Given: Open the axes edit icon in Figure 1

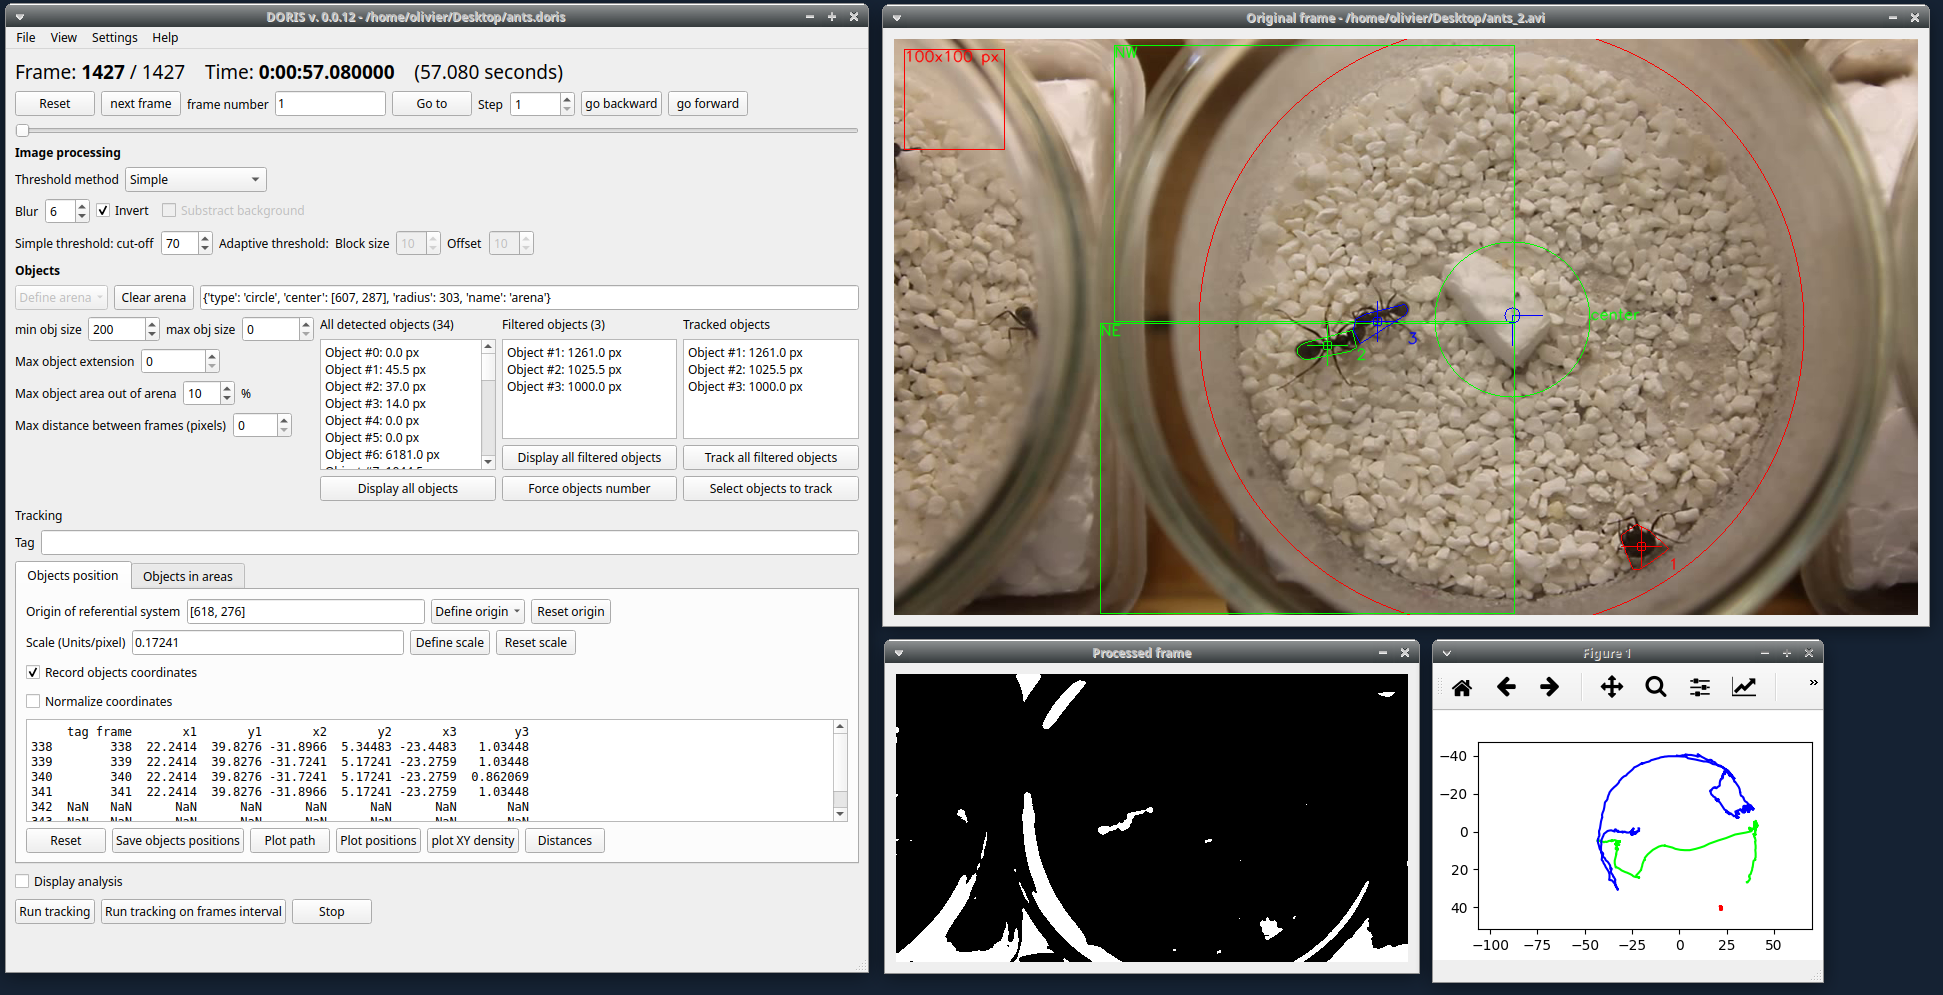Looking at the screenshot, I should point(1744,687).
